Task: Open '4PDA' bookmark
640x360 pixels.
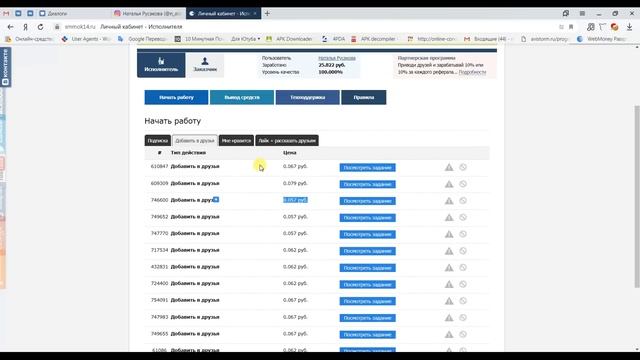Action: [334, 39]
